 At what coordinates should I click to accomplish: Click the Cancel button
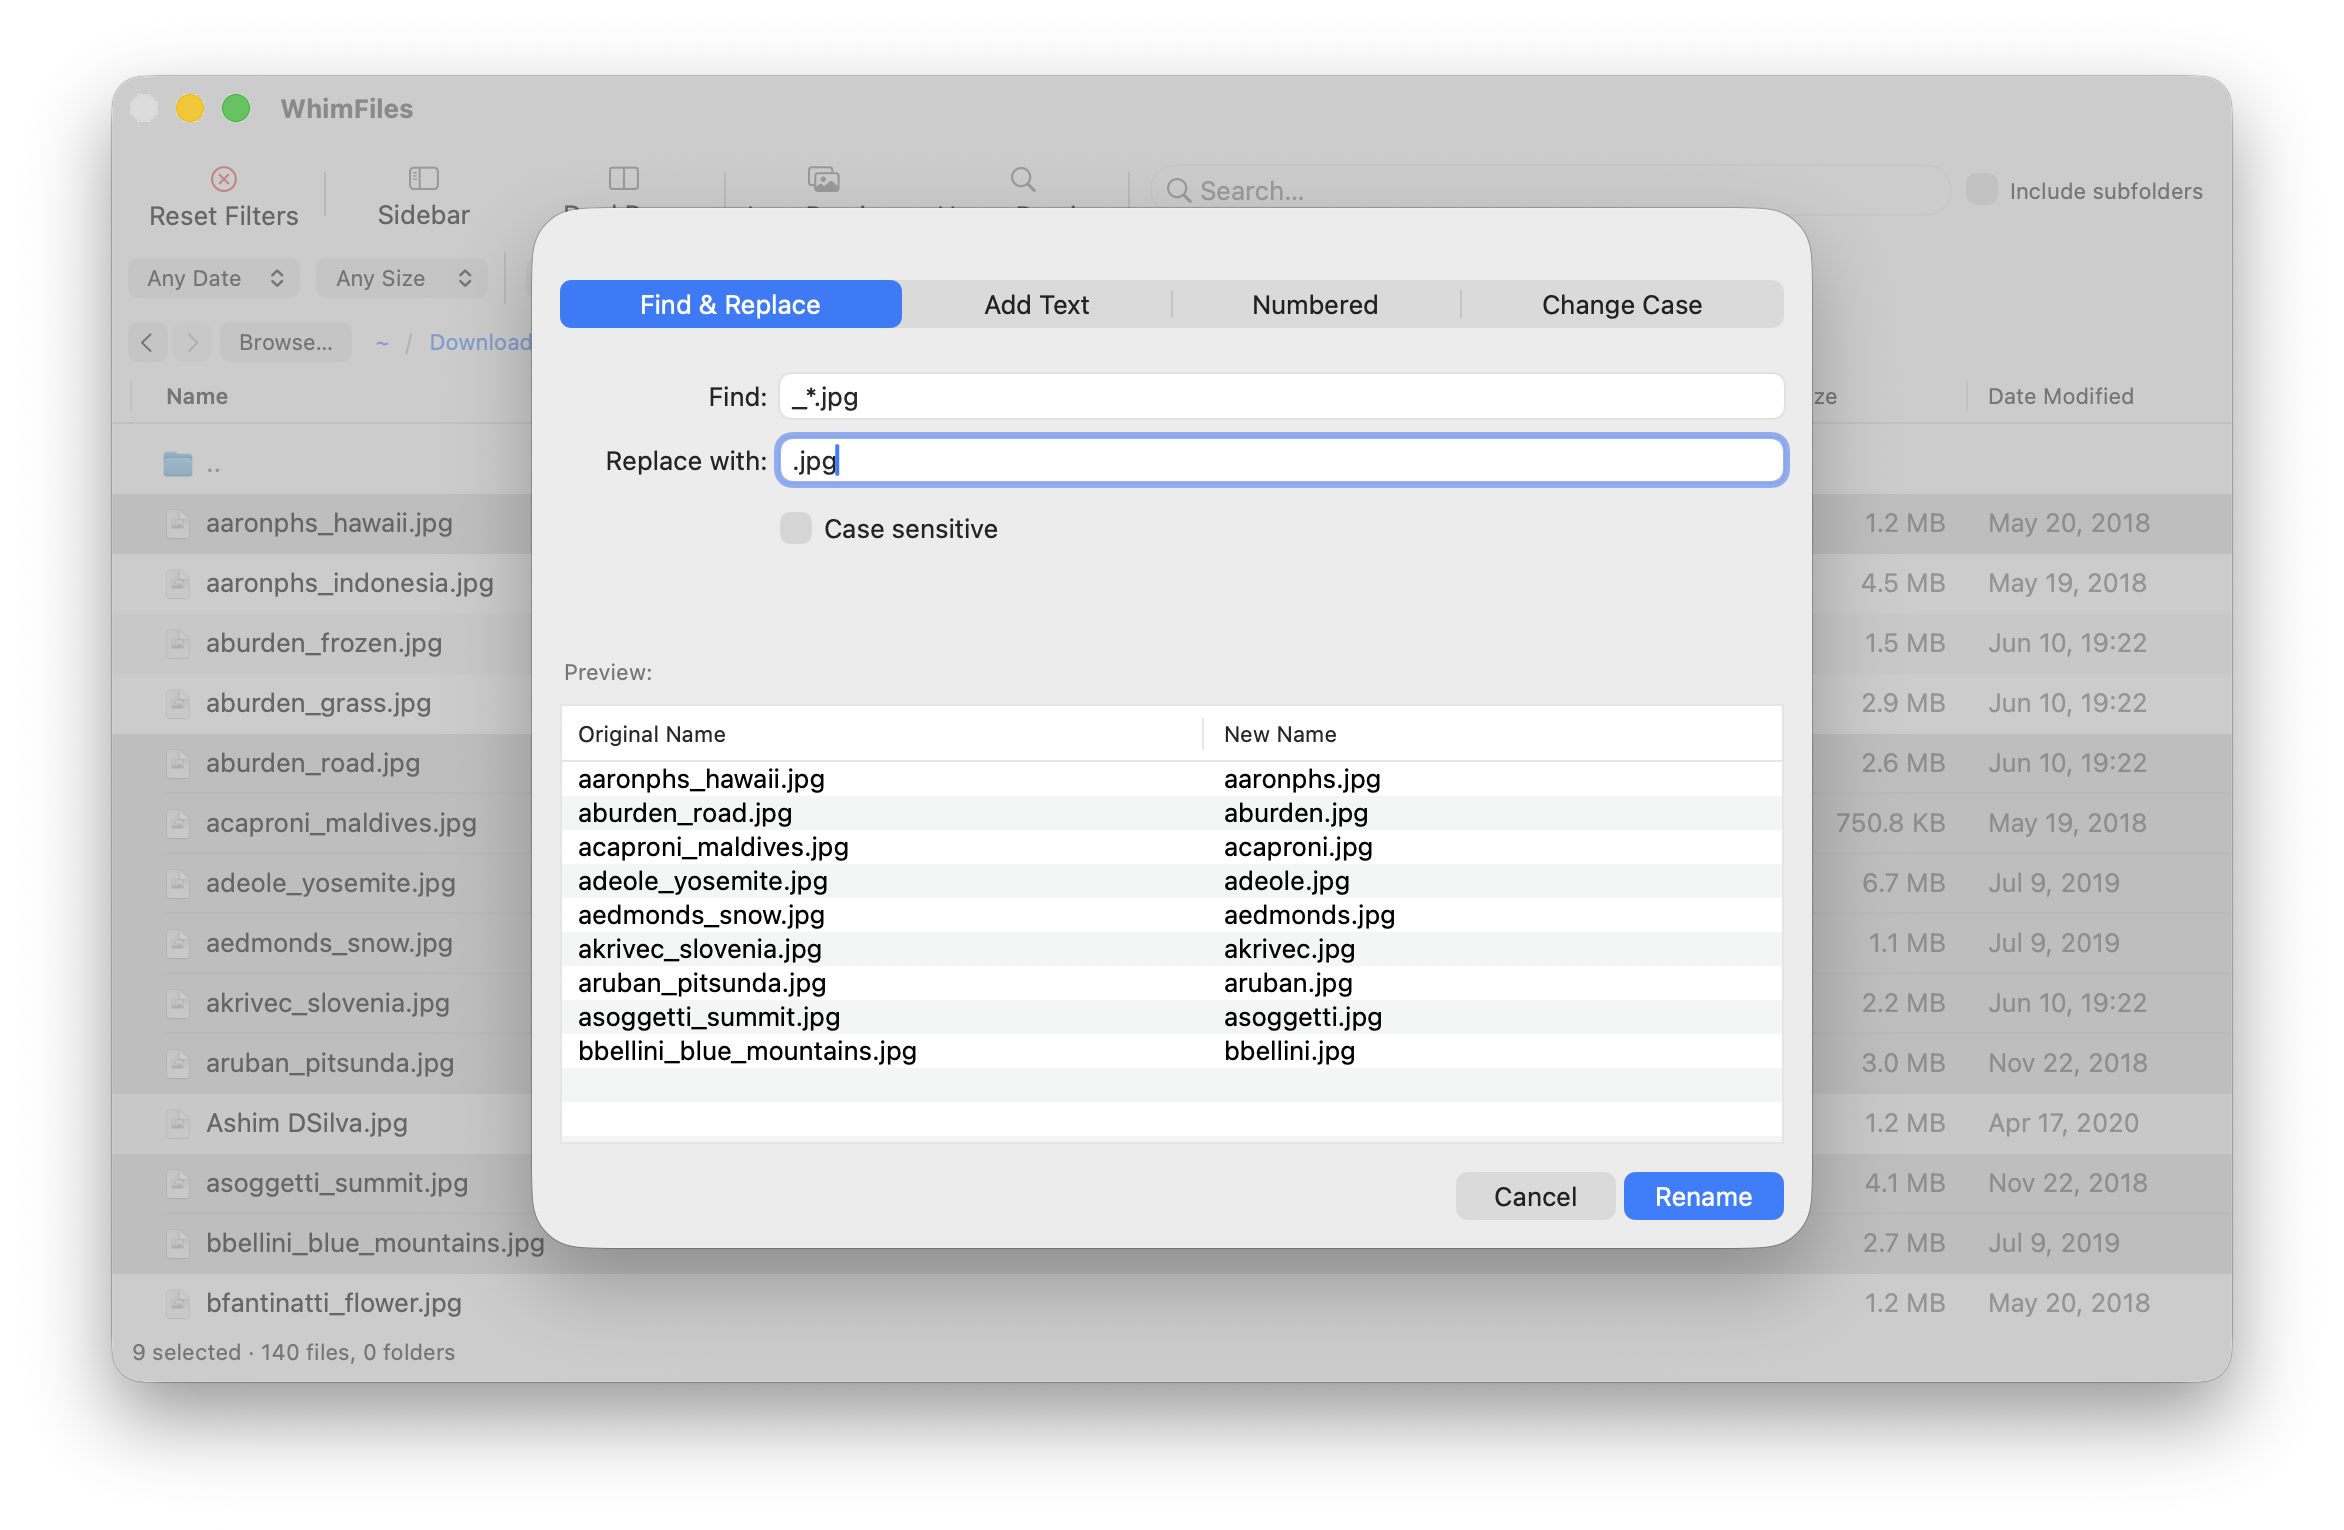click(1535, 1196)
